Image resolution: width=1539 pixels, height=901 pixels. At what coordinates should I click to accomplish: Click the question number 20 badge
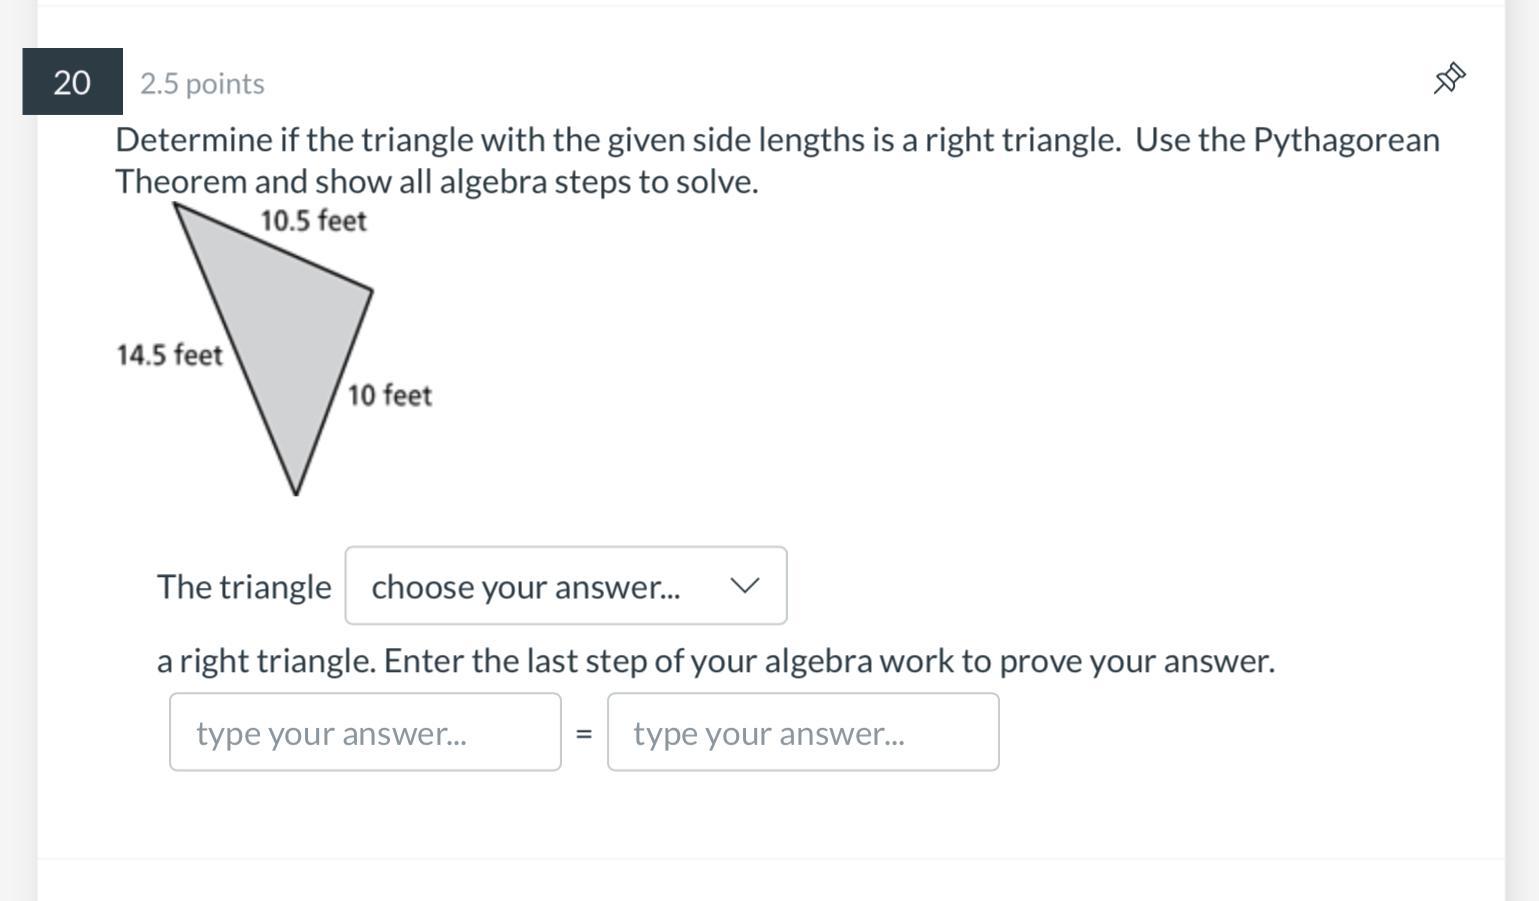pos(72,82)
